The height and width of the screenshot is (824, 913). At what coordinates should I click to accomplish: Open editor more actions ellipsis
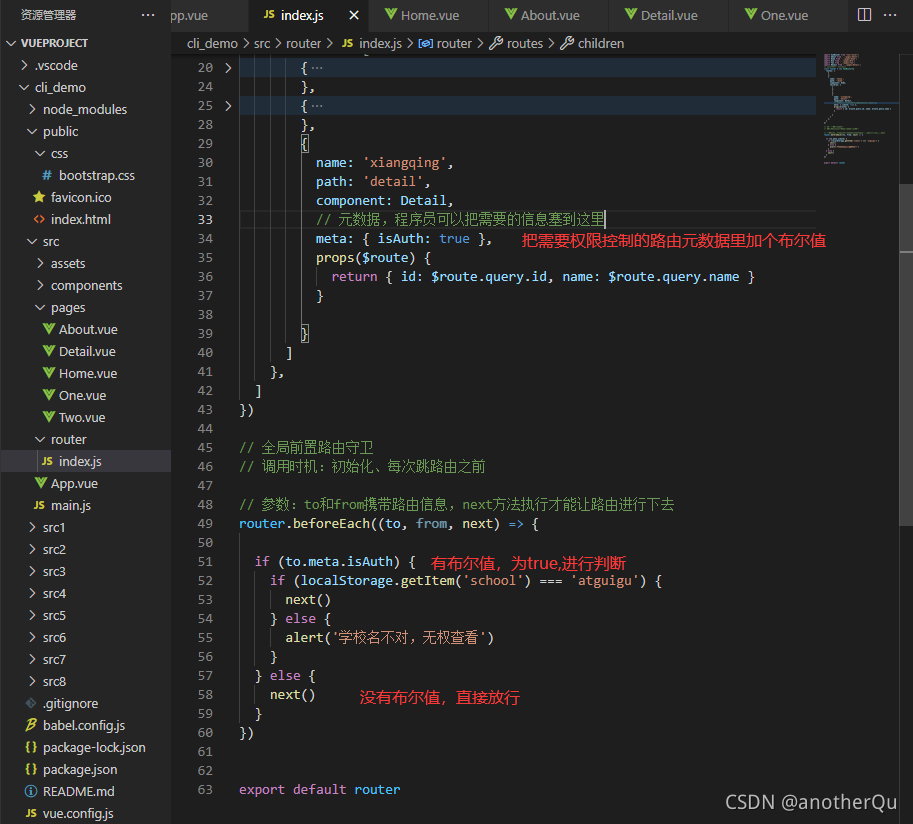pos(890,15)
